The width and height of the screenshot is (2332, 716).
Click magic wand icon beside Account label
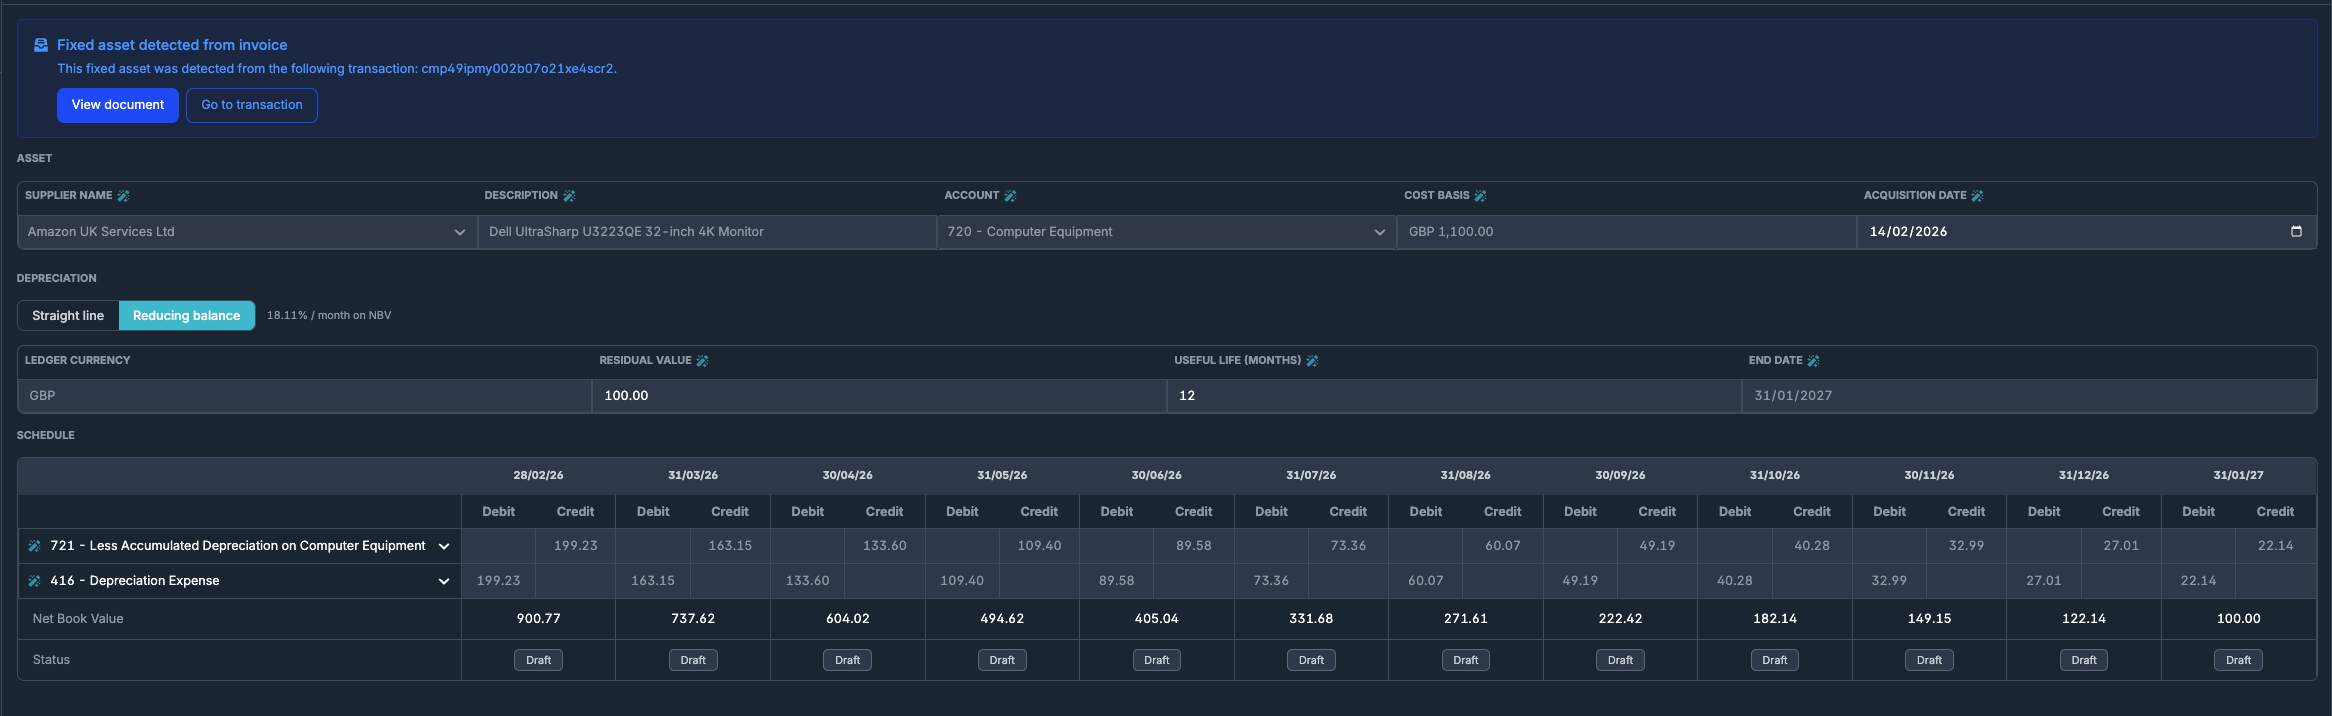coord(1010,196)
